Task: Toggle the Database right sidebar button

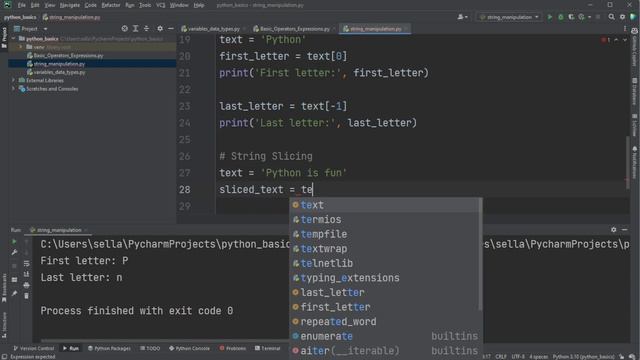Action: coord(635,91)
